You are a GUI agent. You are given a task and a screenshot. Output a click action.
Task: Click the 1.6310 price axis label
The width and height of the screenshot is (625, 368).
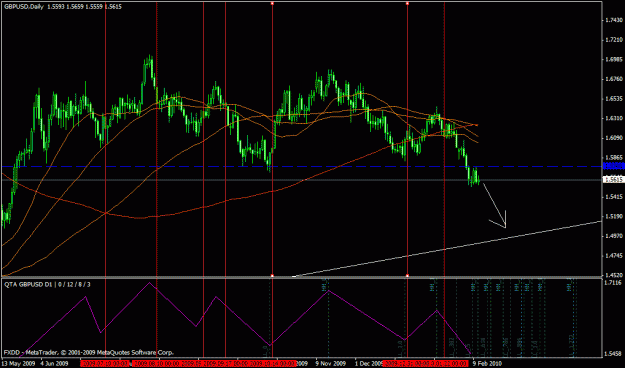pos(614,118)
